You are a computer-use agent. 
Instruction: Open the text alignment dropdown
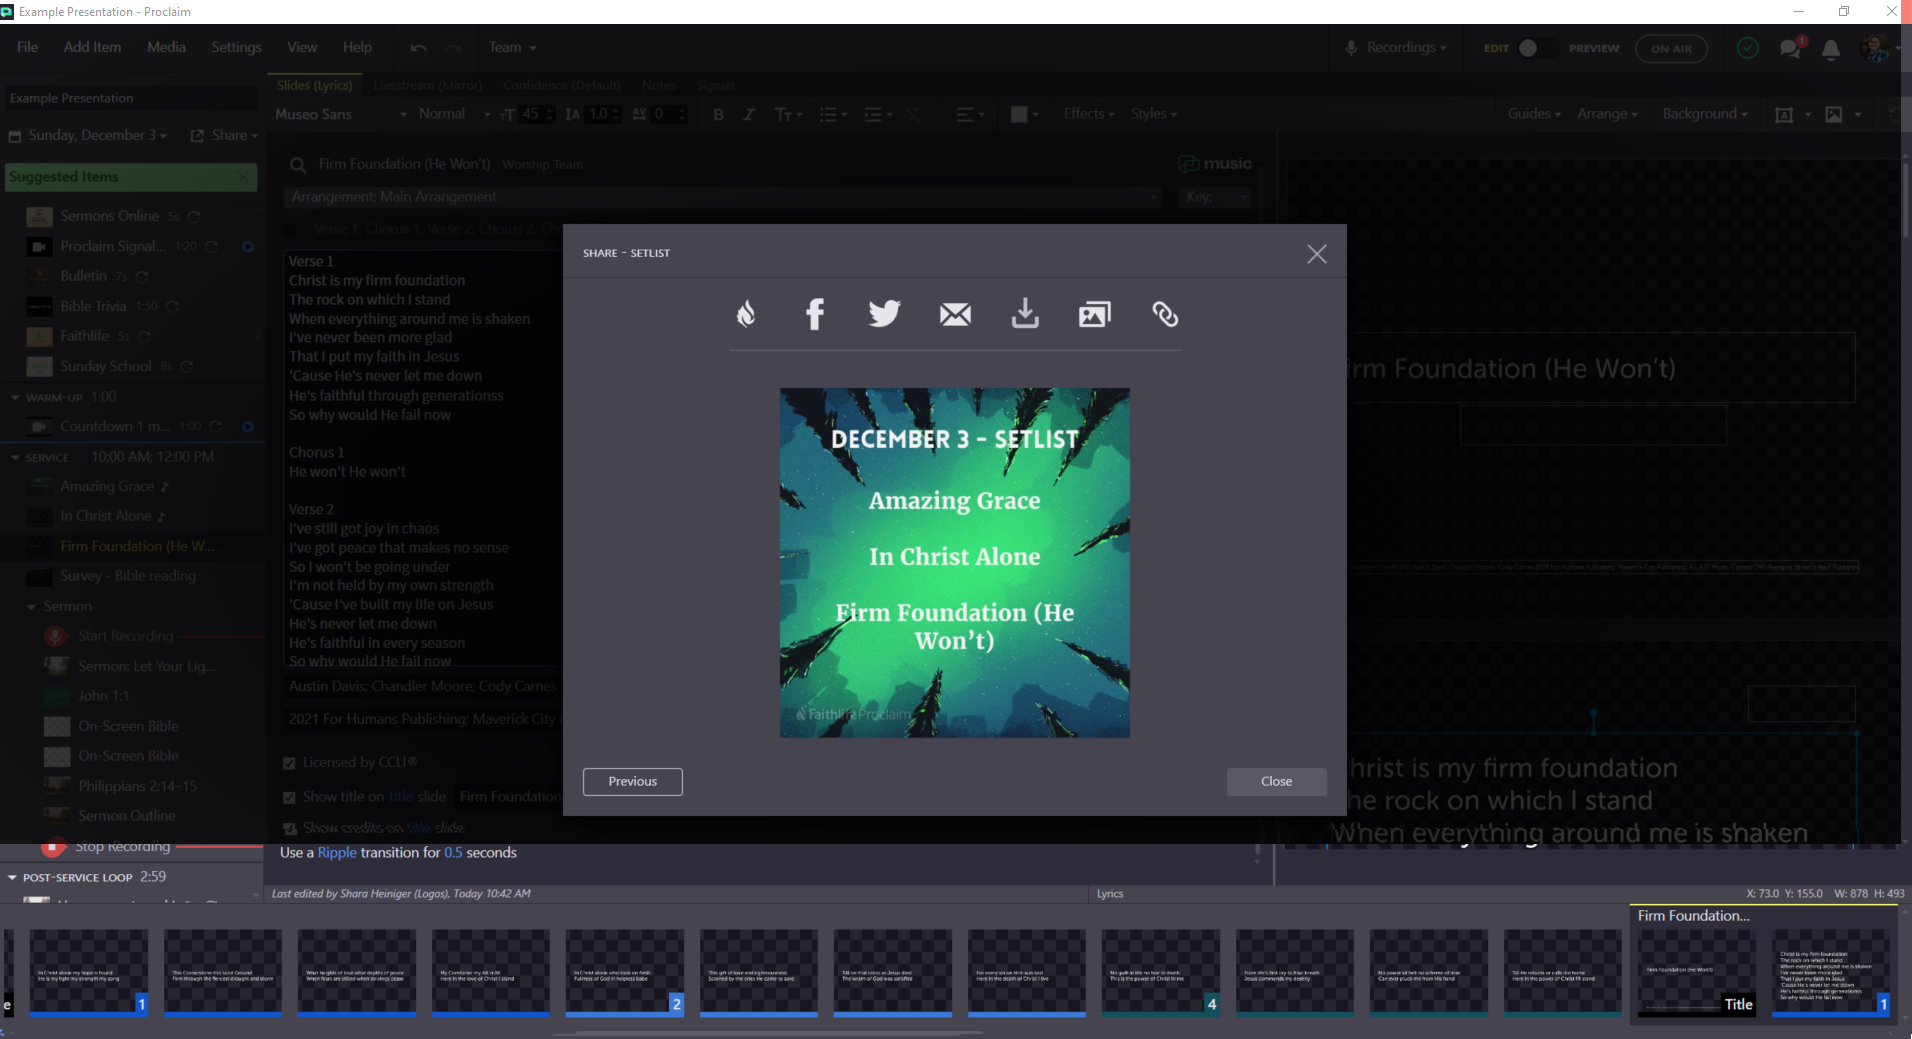click(970, 114)
